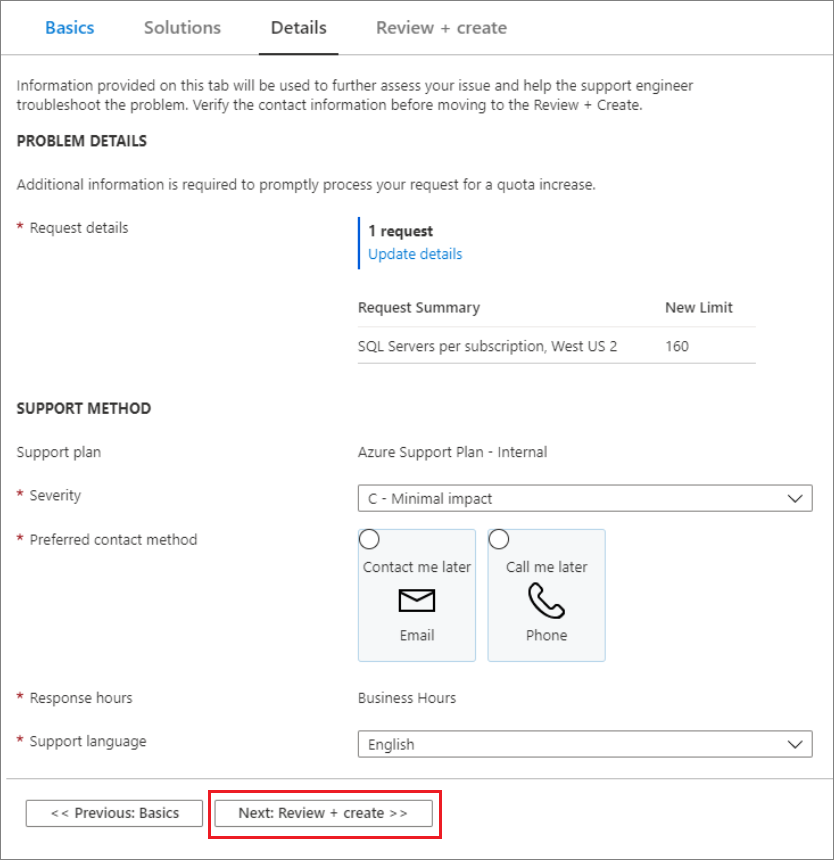
Task: Click the chevron arrow beside English
Action: pos(796,744)
